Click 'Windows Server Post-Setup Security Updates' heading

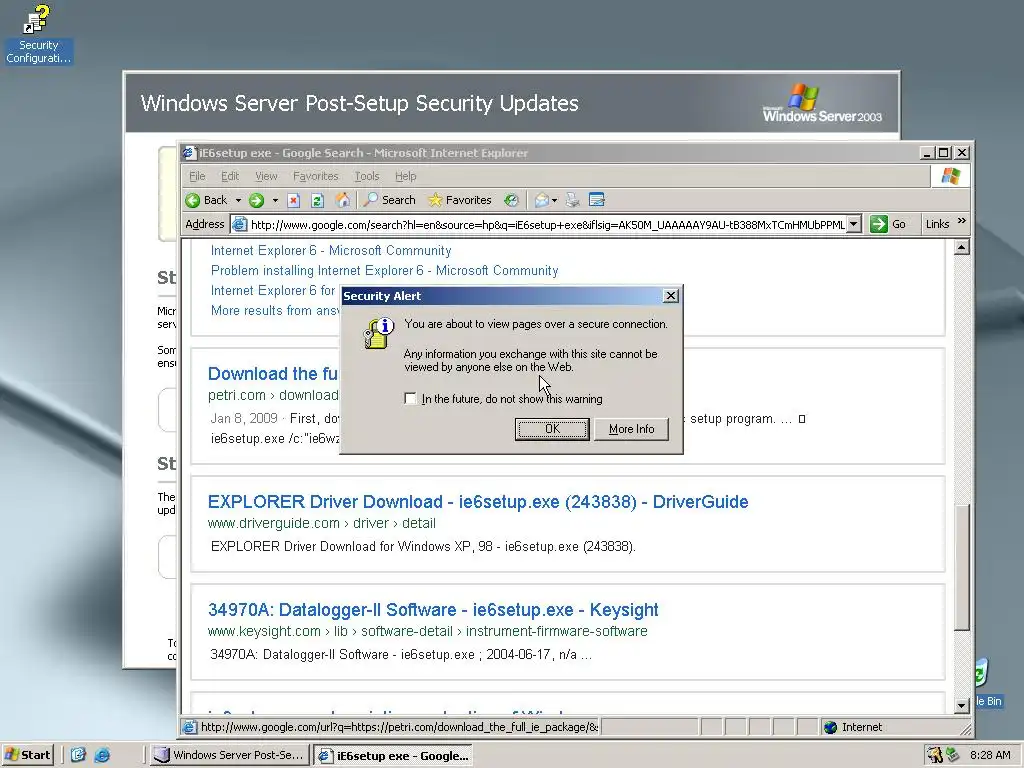point(359,103)
